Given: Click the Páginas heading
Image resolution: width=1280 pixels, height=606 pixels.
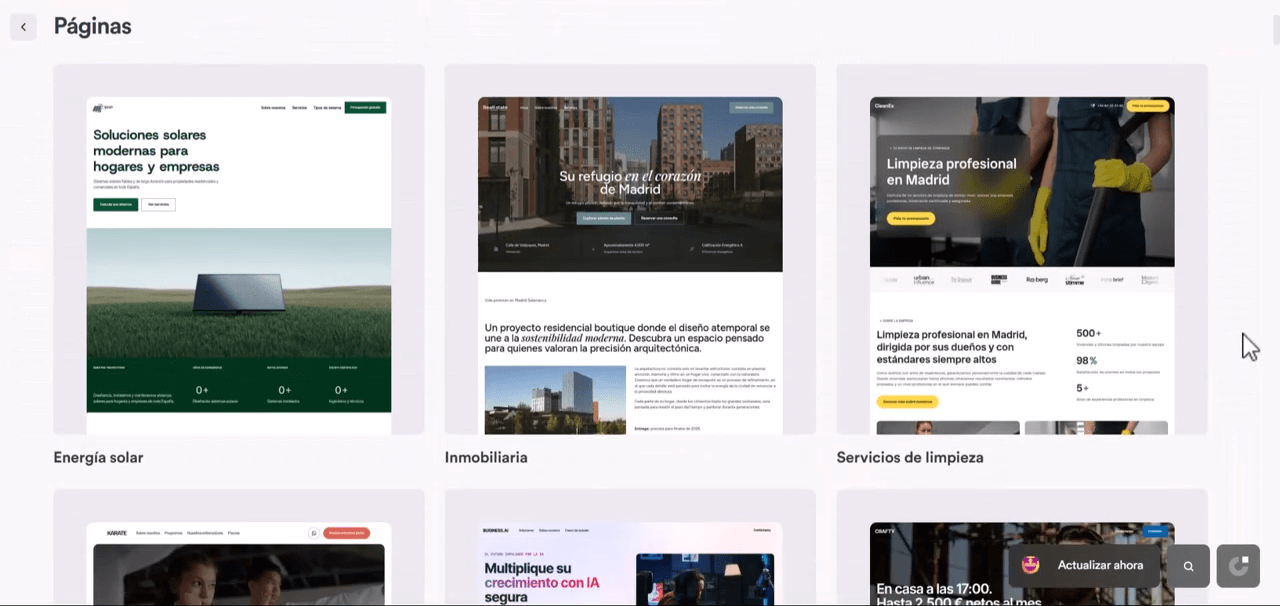Looking at the screenshot, I should (92, 26).
